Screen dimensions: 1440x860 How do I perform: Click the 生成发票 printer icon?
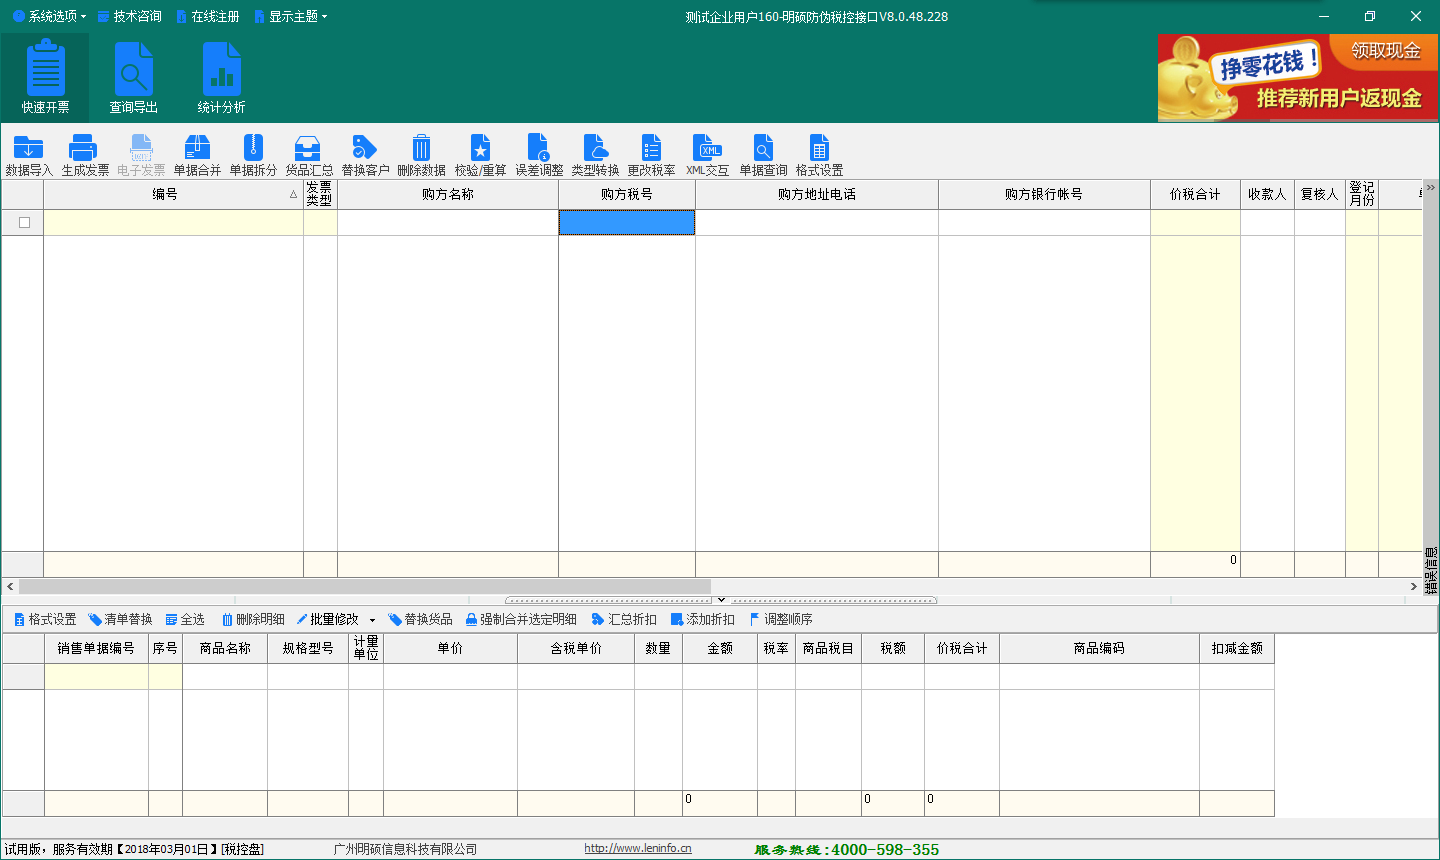[x=84, y=148]
